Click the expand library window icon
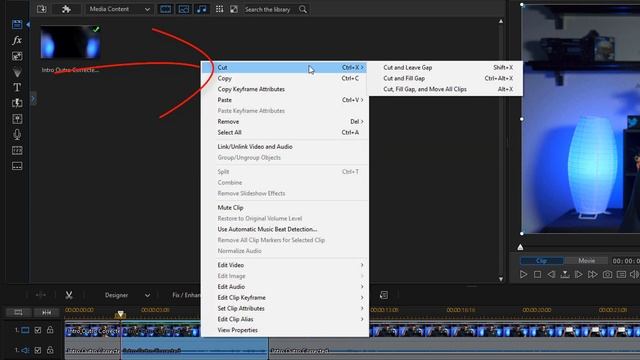 (234, 9)
